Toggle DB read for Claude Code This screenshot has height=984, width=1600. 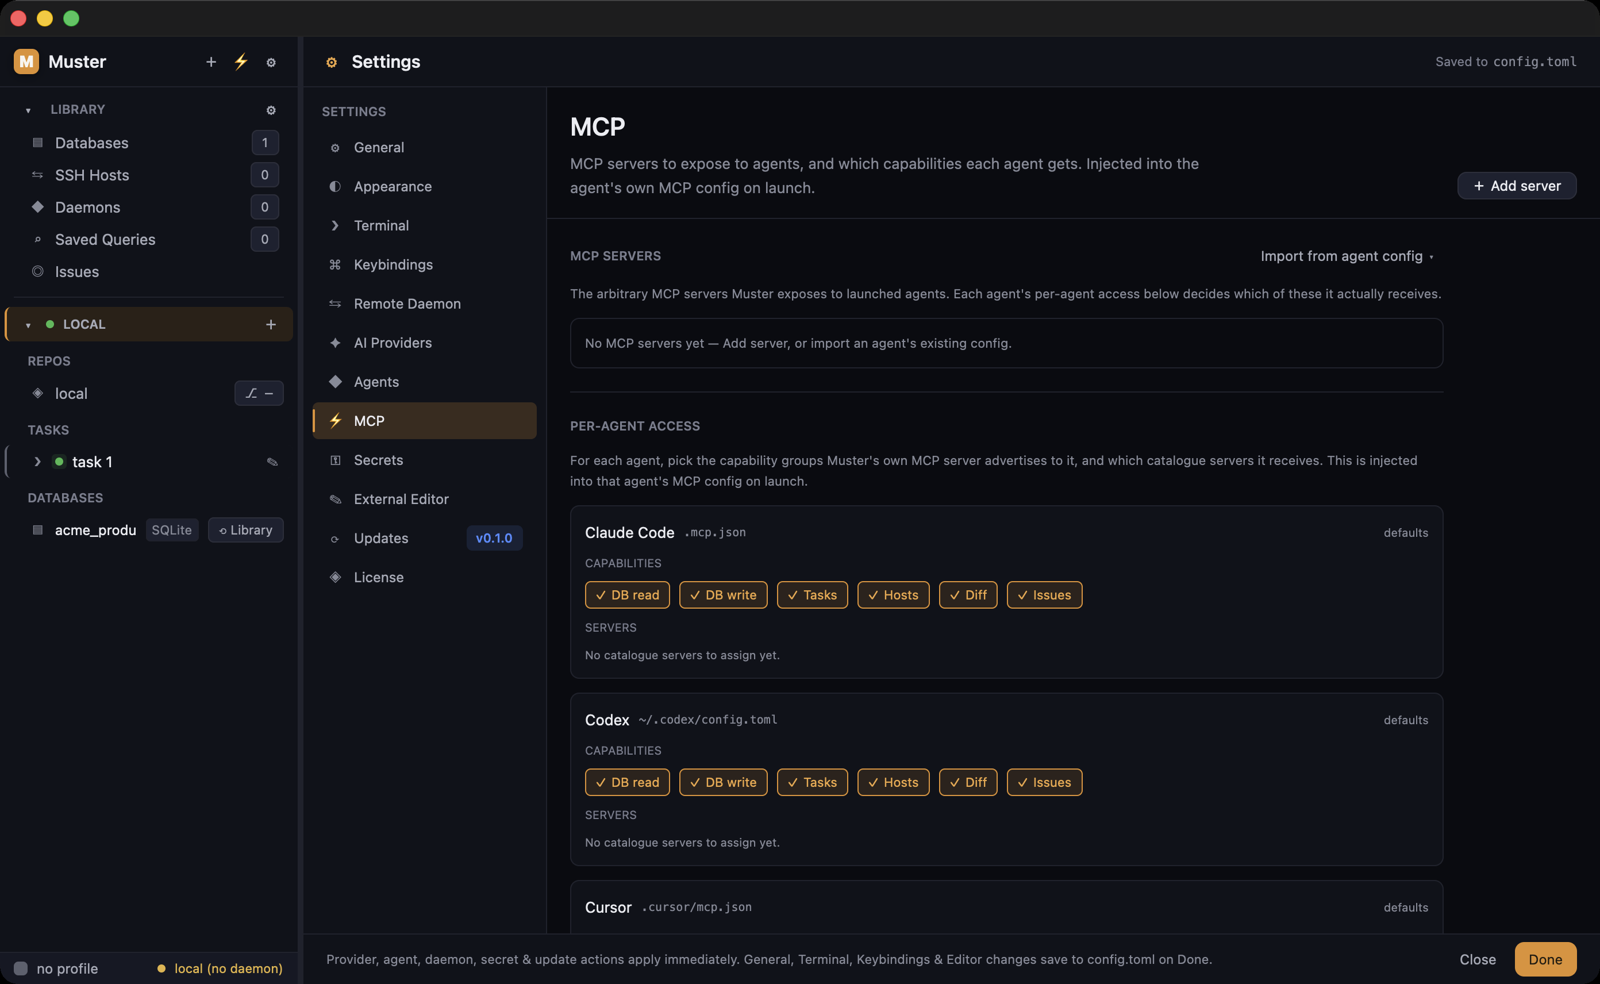pyautogui.click(x=627, y=595)
